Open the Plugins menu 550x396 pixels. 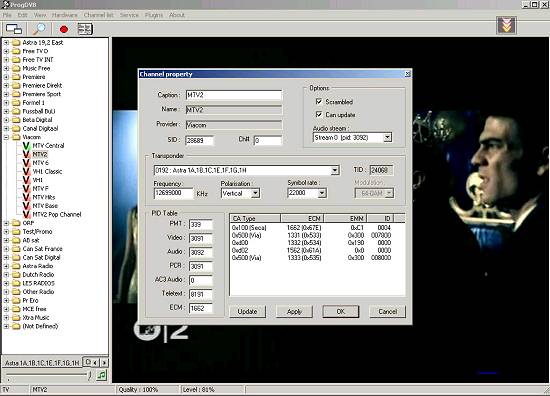coord(154,15)
